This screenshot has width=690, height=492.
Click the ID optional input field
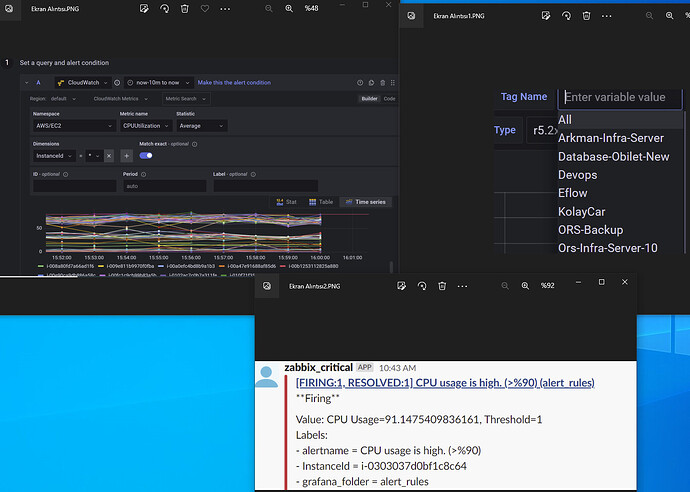75,186
